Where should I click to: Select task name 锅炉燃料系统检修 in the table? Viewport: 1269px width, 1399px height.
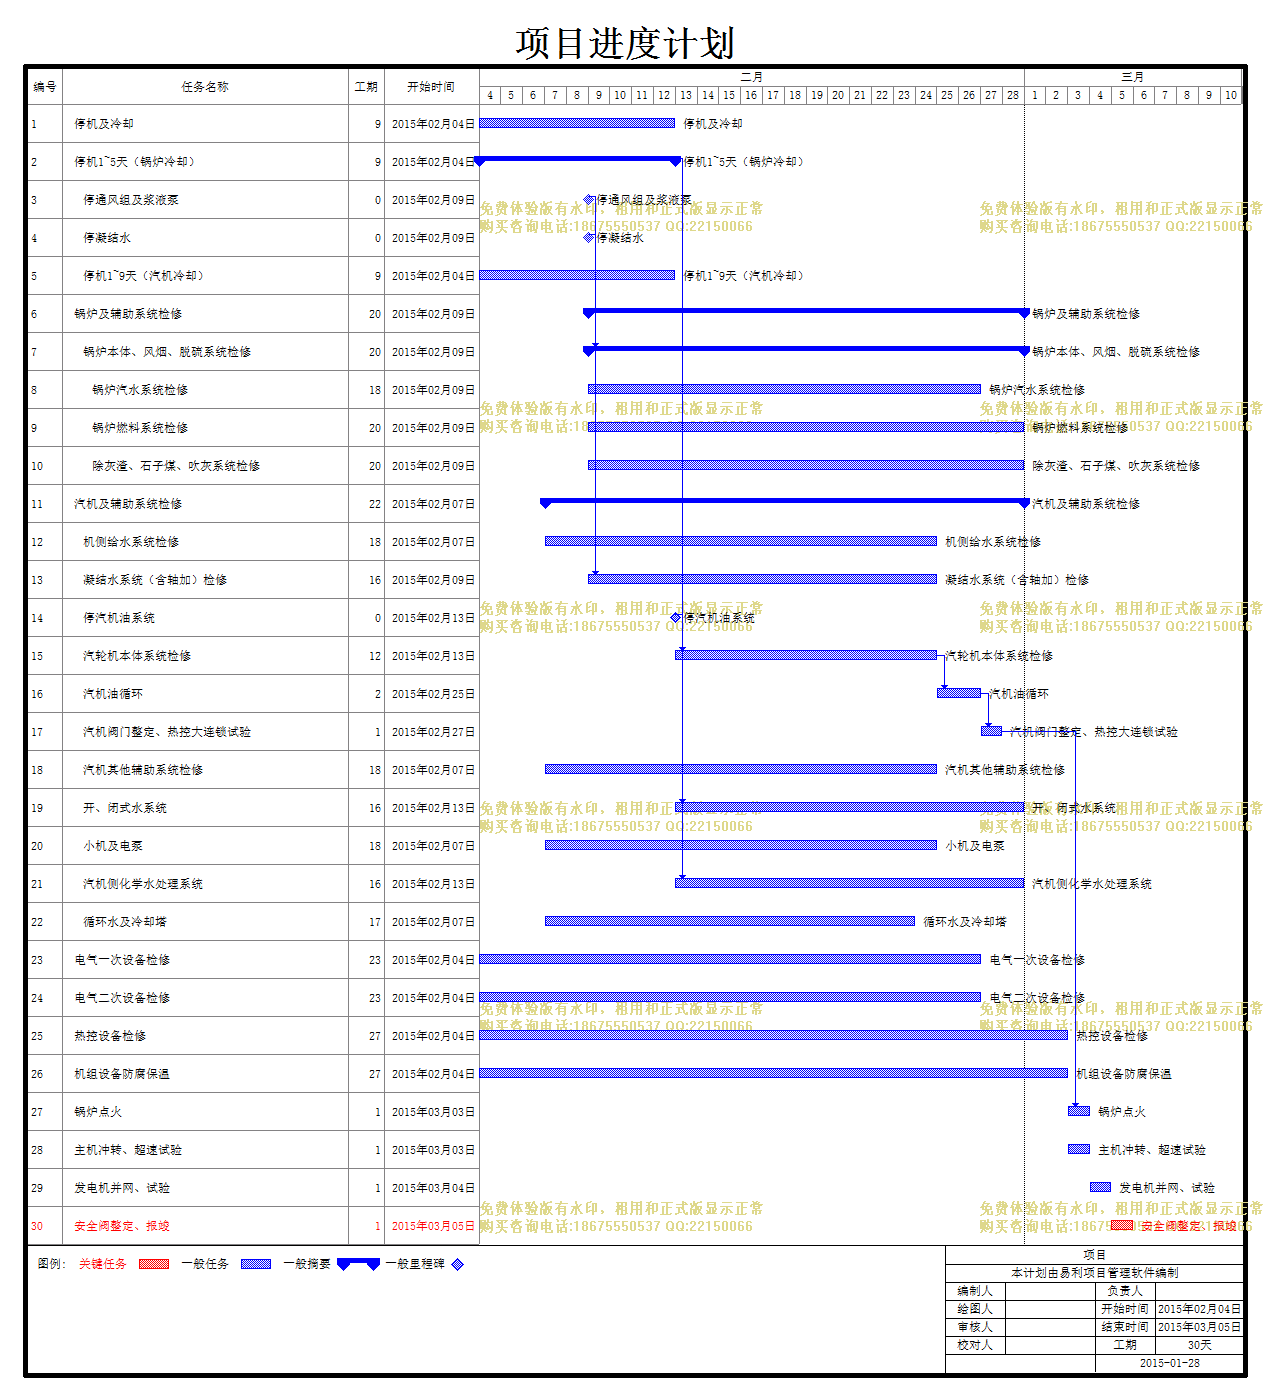[x=140, y=428]
